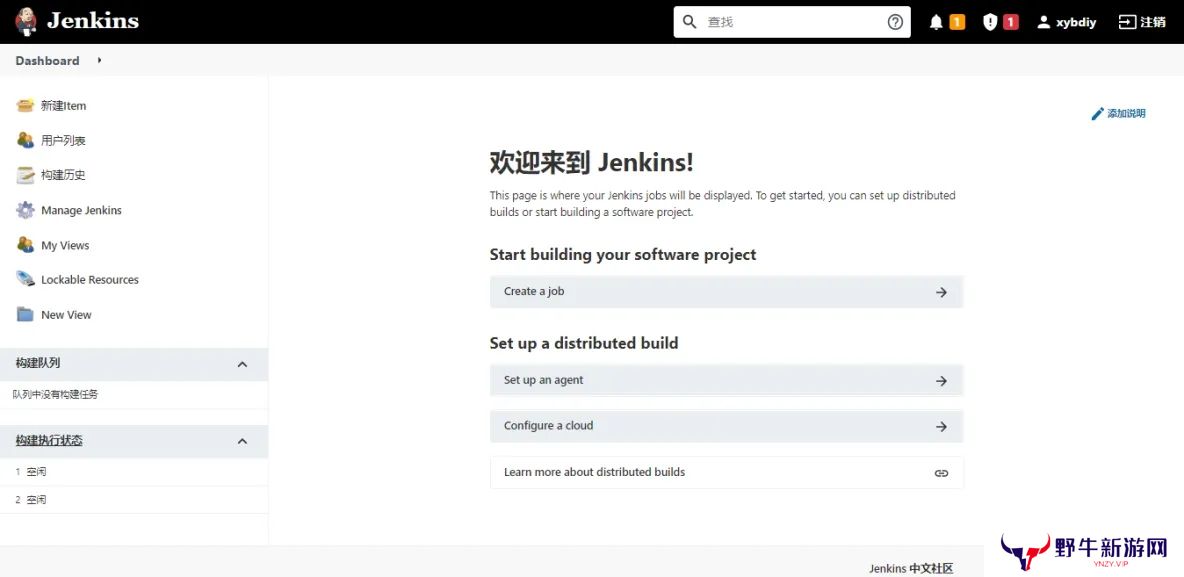The height and width of the screenshot is (577, 1184).
Task: Click the Lockable Resources icon
Action: pyautogui.click(x=26, y=279)
